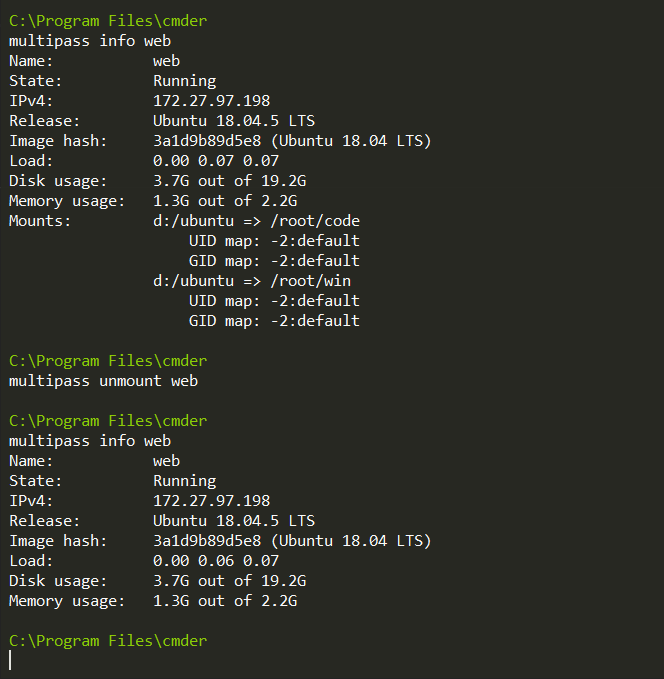This screenshot has height=679, width=664.
Task: Click the GID map line under /root/win
Action: click(274, 321)
